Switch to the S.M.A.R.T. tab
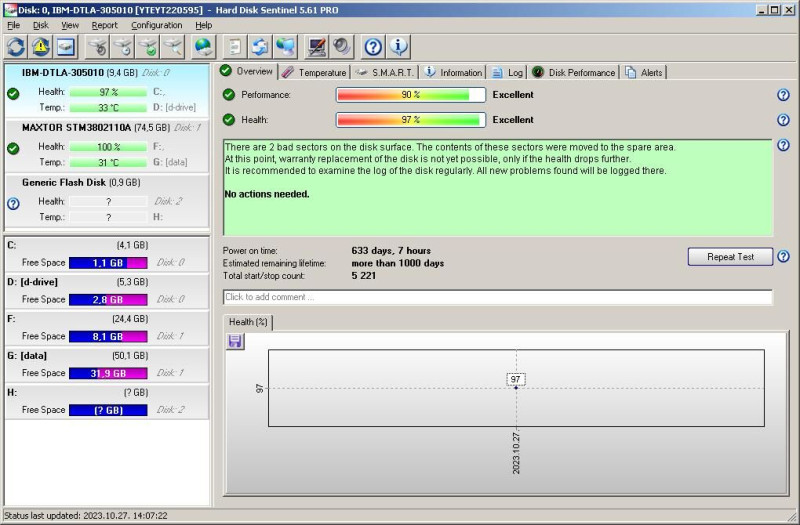The image size is (800, 525). (385, 72)
